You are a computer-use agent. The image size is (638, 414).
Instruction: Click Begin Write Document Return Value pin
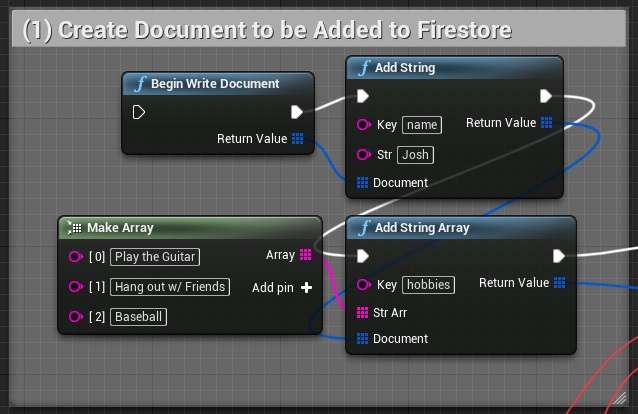[297, 139]
